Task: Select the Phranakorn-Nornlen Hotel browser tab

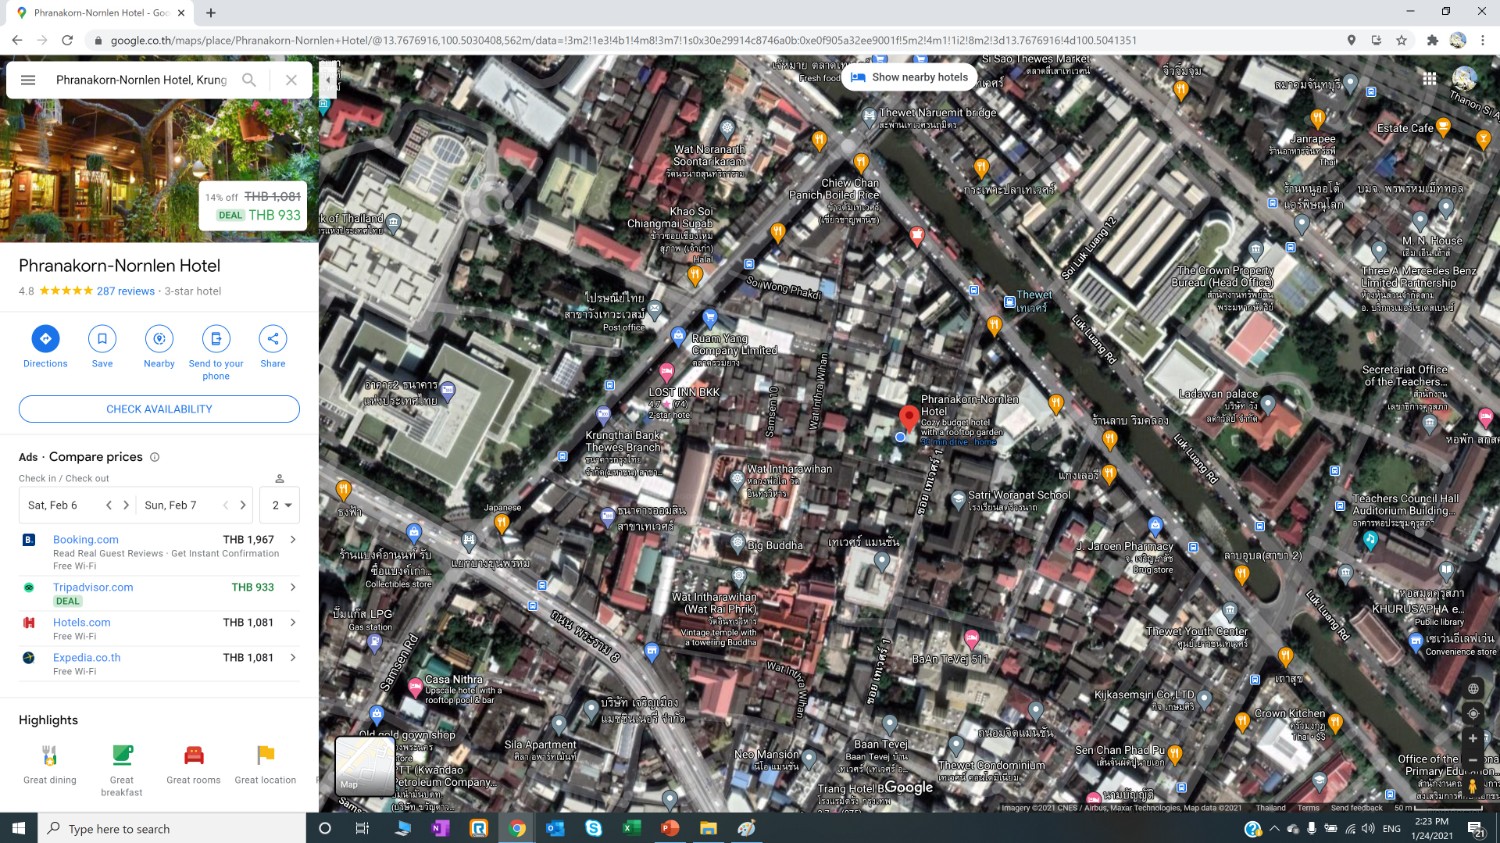Action: 100,13
